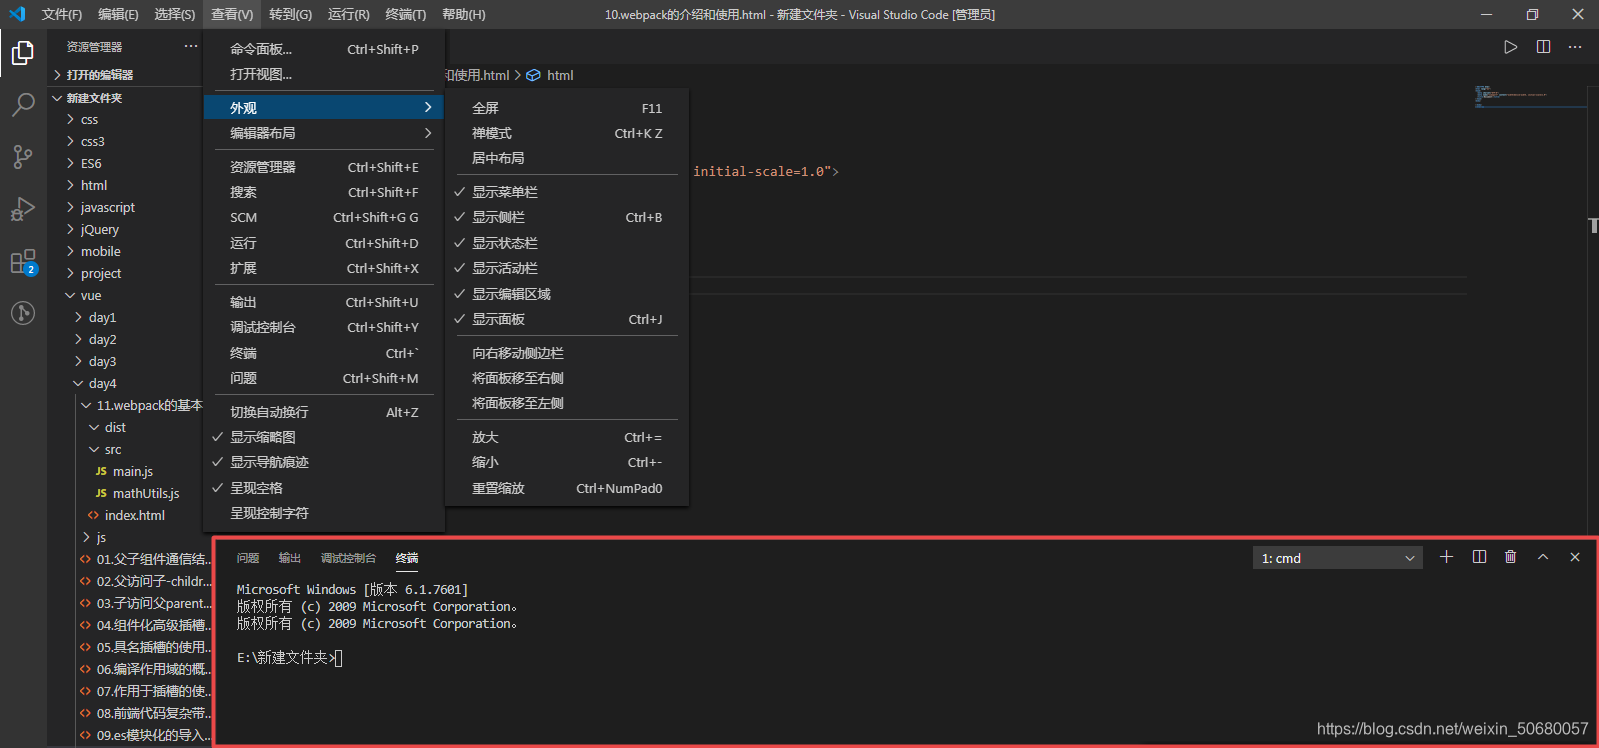The height and width of the screenshot is (748, 1599).
Task: Expand the mobile folder
Action: point(100,251)
